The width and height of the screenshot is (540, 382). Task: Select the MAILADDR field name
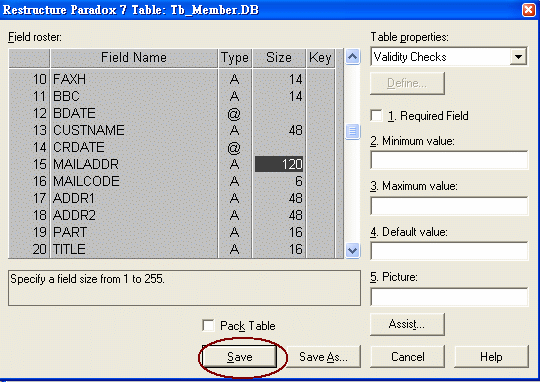pyautogui.click(x=134, y=164)
